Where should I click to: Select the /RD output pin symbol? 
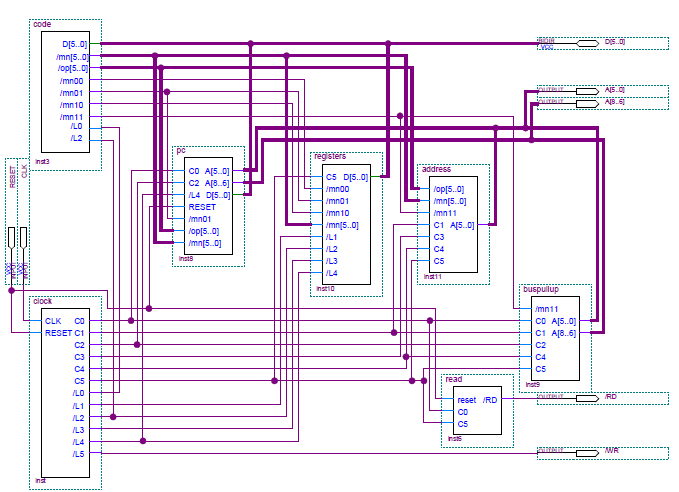tap(588, 398)
